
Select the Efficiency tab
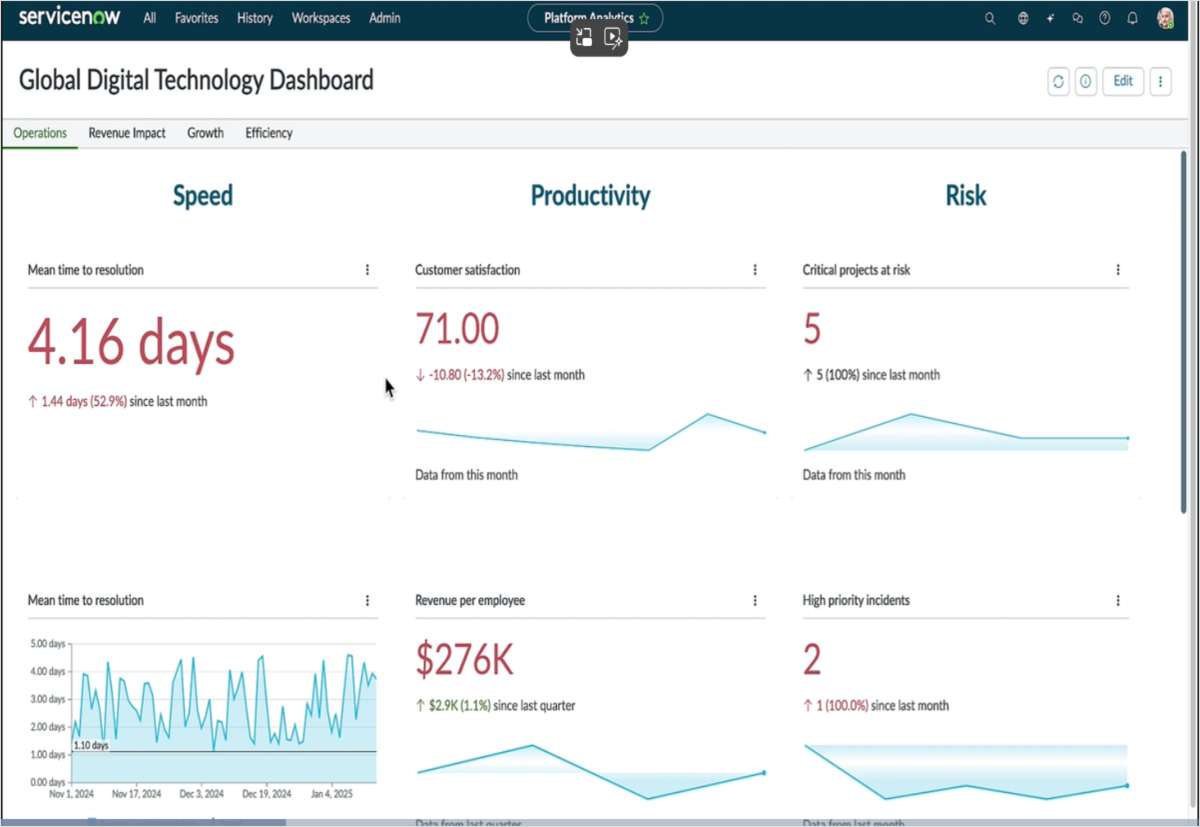coord(268,132)
